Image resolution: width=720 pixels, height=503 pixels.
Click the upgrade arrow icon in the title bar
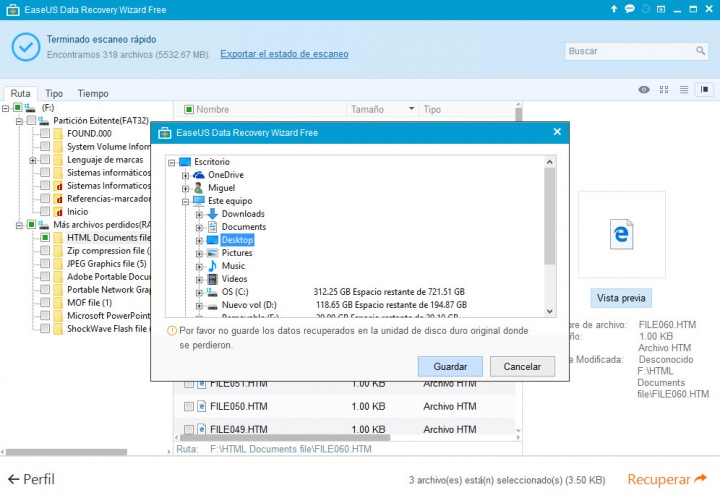coord(614,9)
